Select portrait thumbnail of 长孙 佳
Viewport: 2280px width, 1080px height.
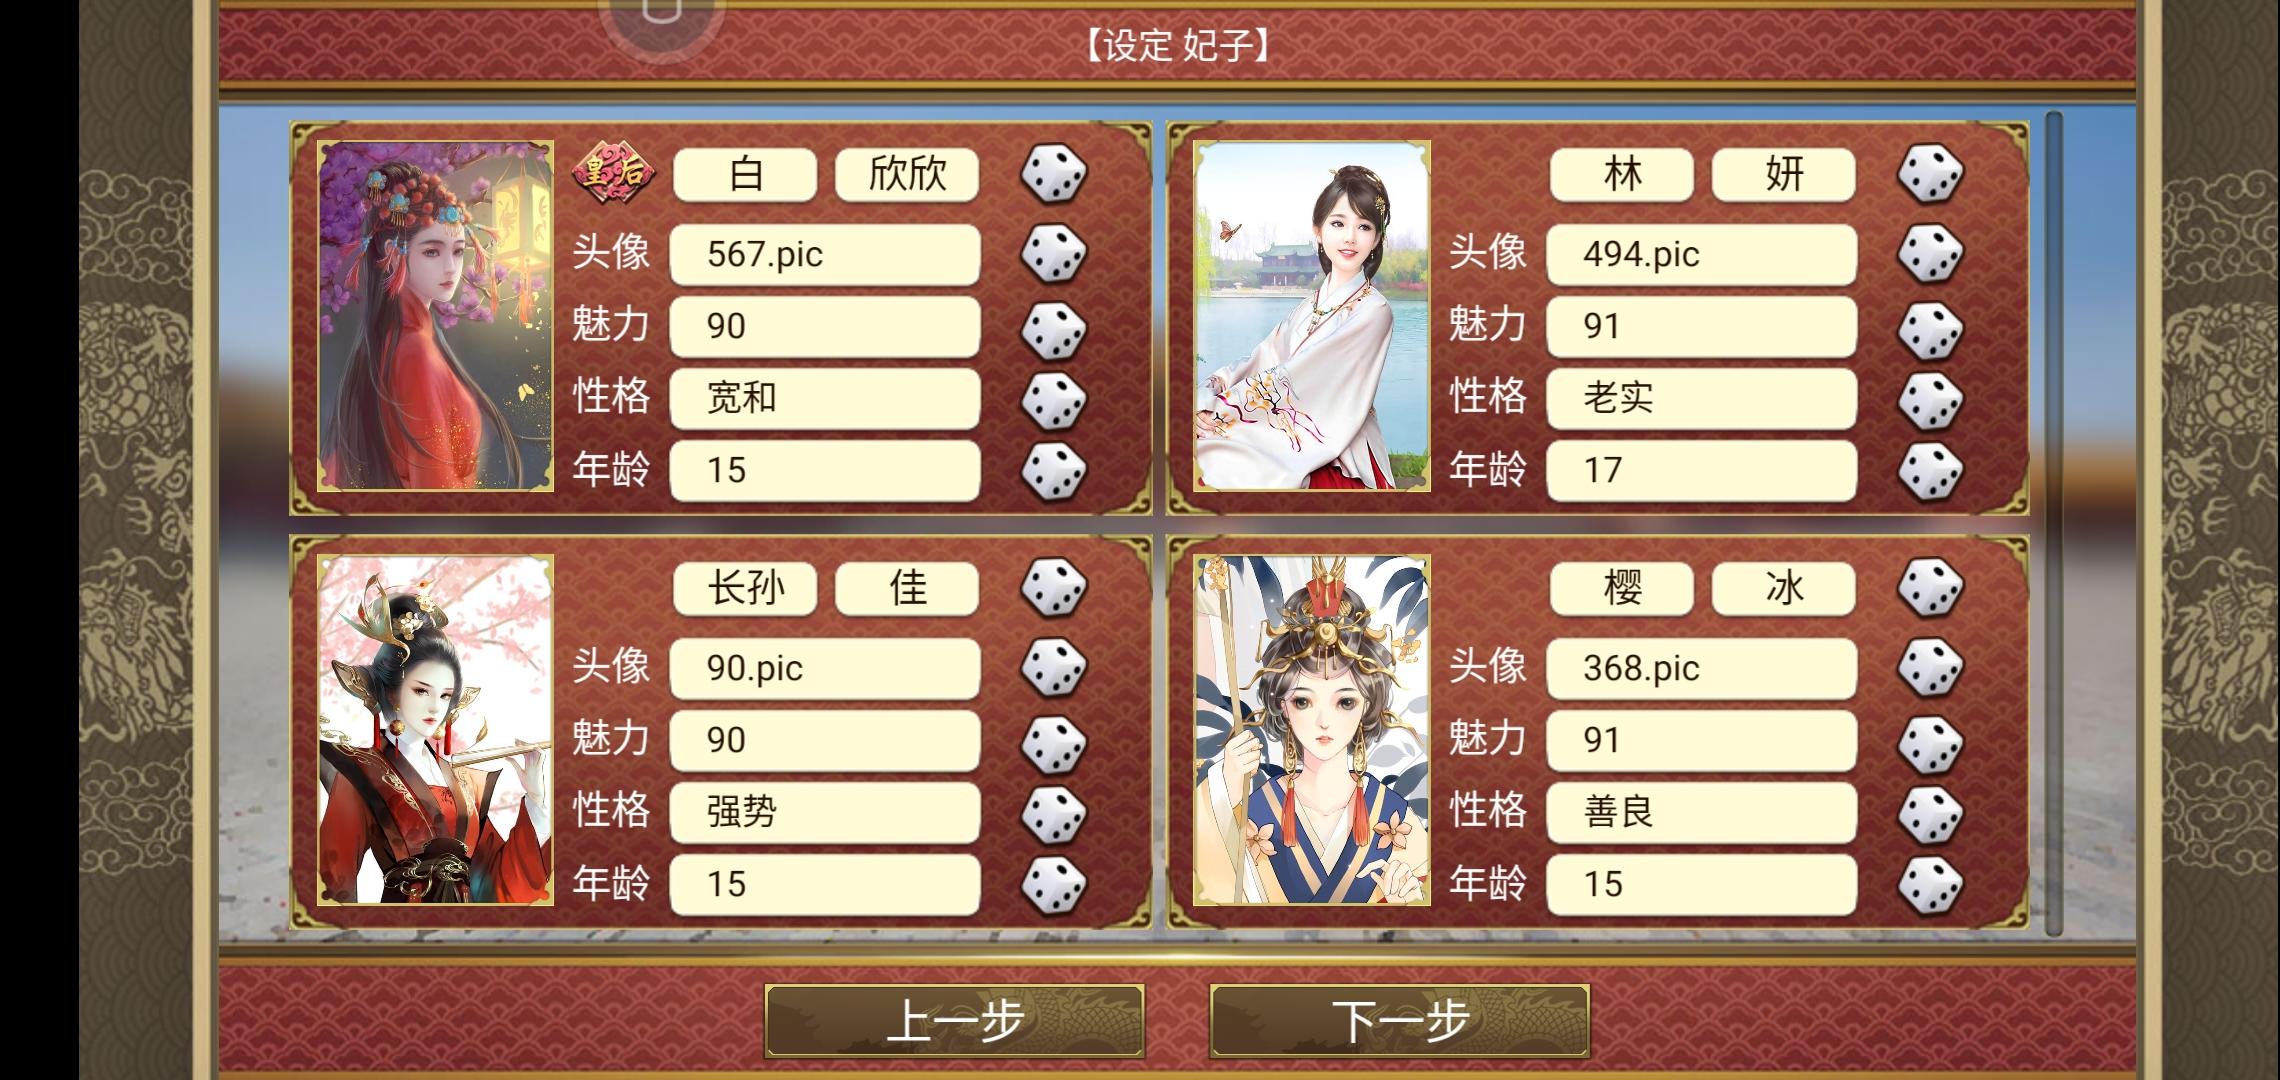pos(435,730)
